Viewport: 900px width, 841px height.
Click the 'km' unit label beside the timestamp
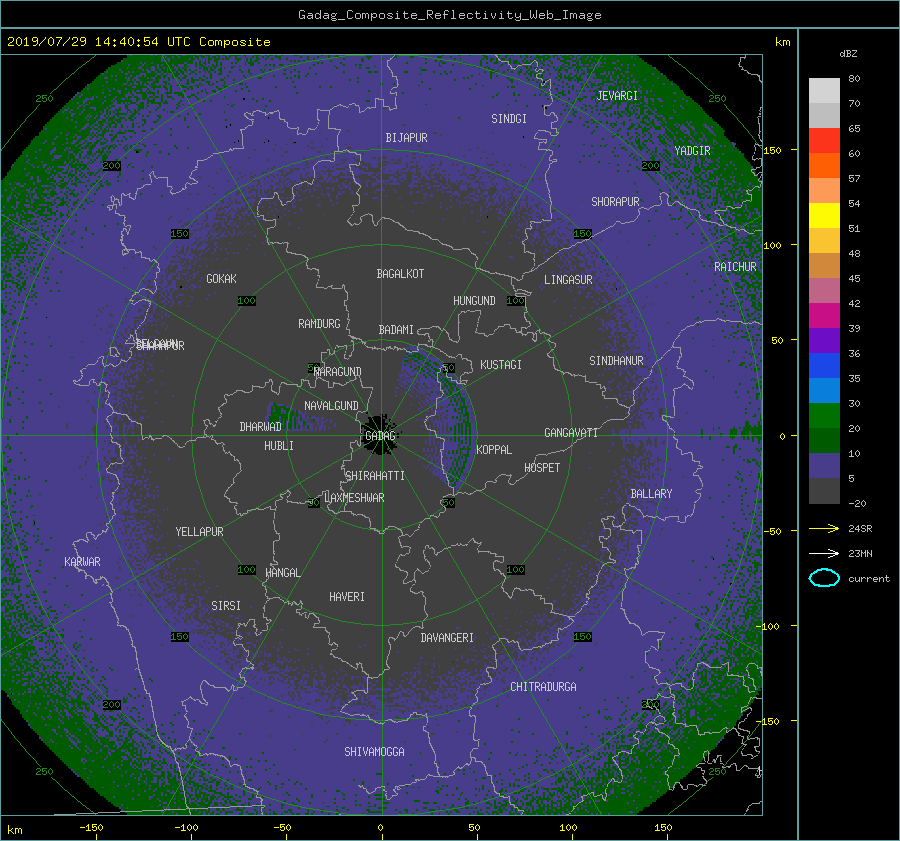pos(782,42)
